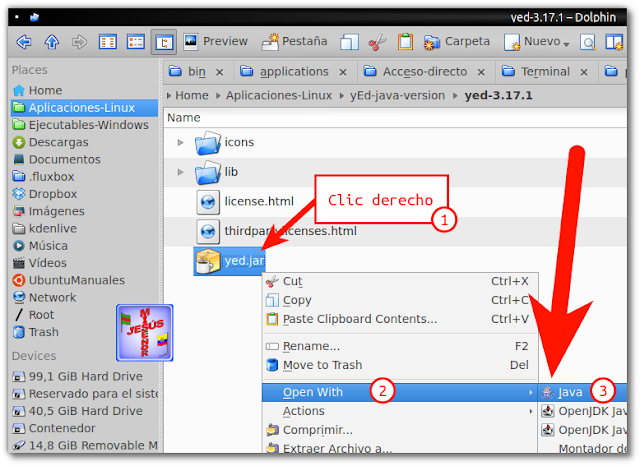Choose Copy from the context menu
640x466 pixels.
click(400, 300)
